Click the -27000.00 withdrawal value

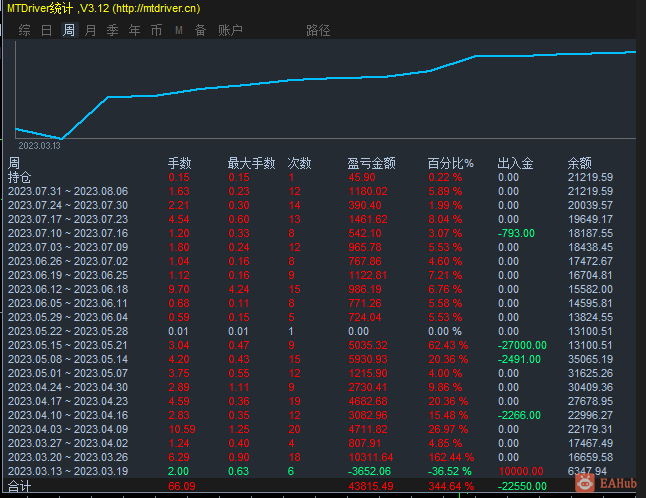522,346
